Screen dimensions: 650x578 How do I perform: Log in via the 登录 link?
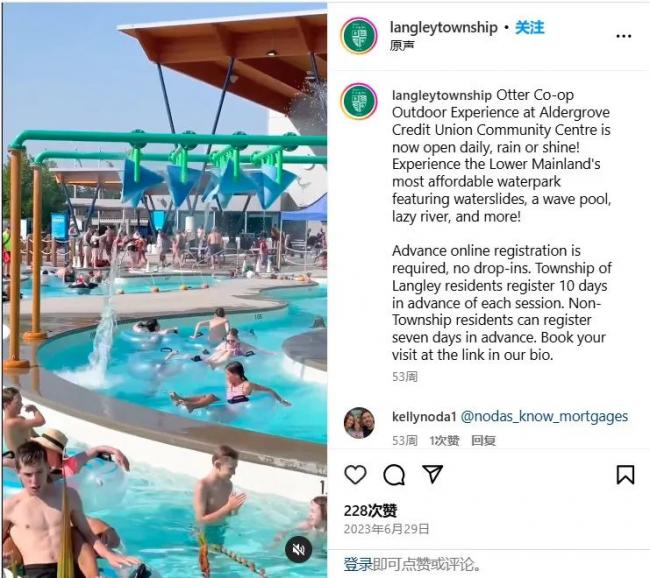coord(358,564)
